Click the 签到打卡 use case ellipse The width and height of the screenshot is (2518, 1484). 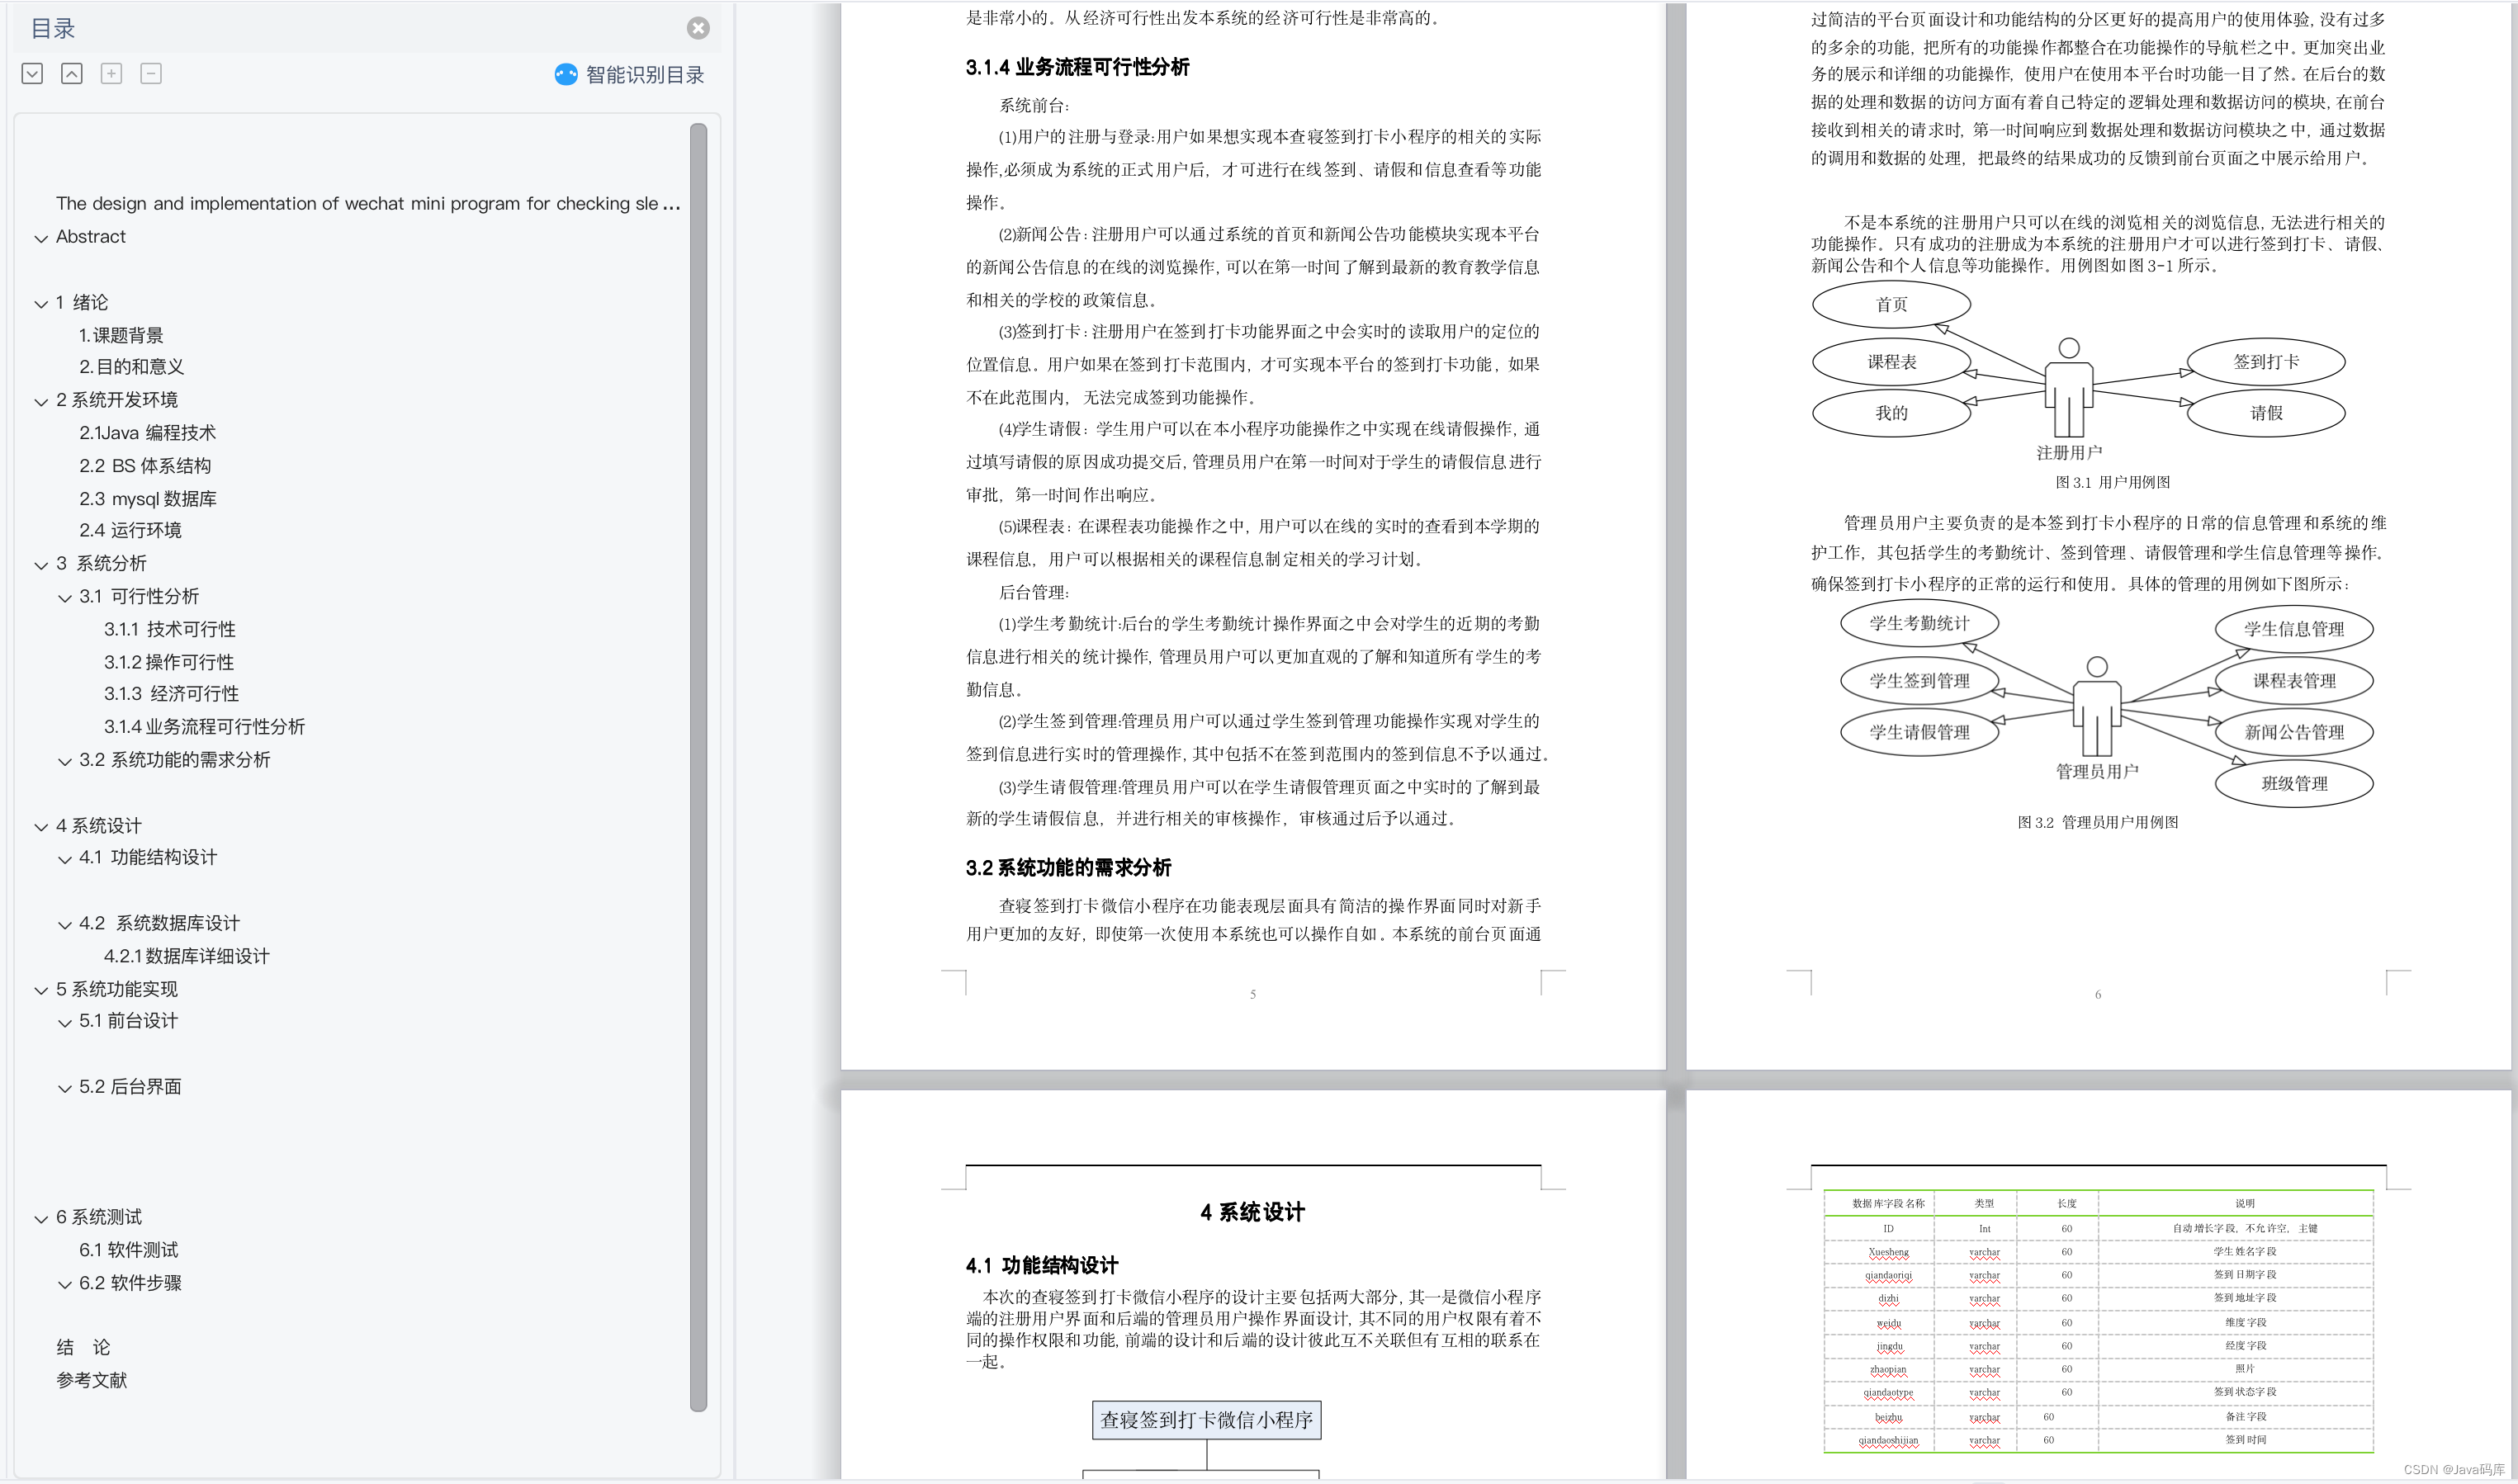[2266, 361]
